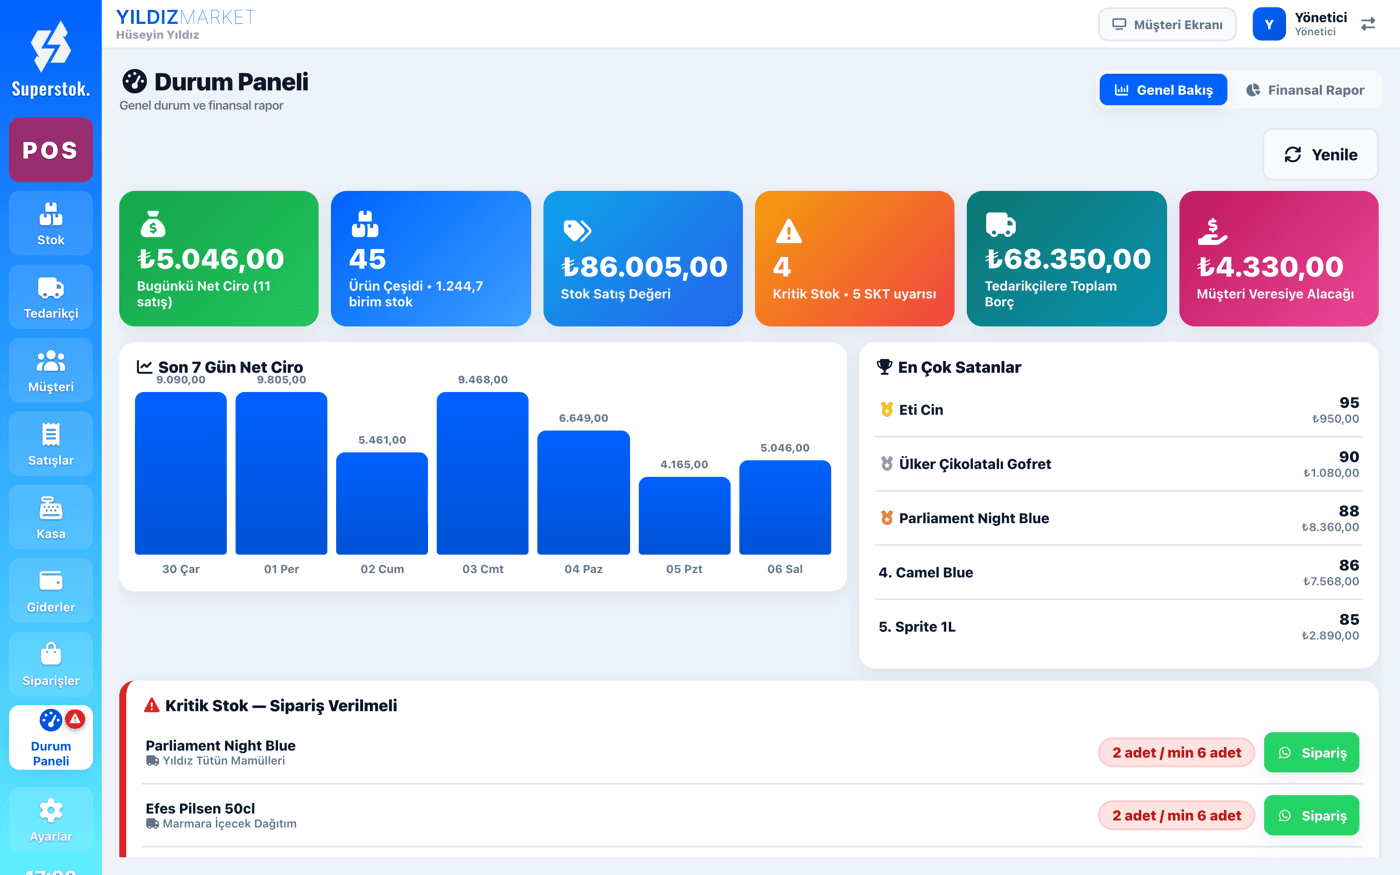Open Müşteri Ekranı

[1167, 24]
